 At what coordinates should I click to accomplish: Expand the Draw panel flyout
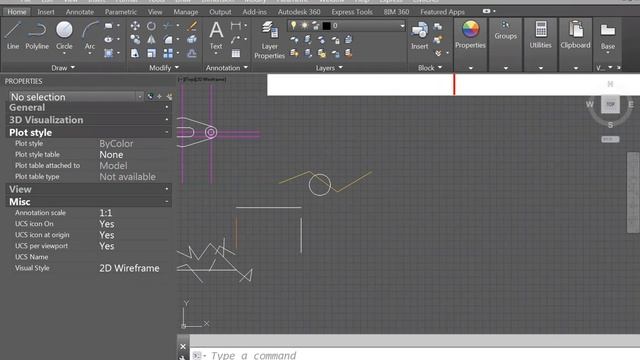pos(63,68)
